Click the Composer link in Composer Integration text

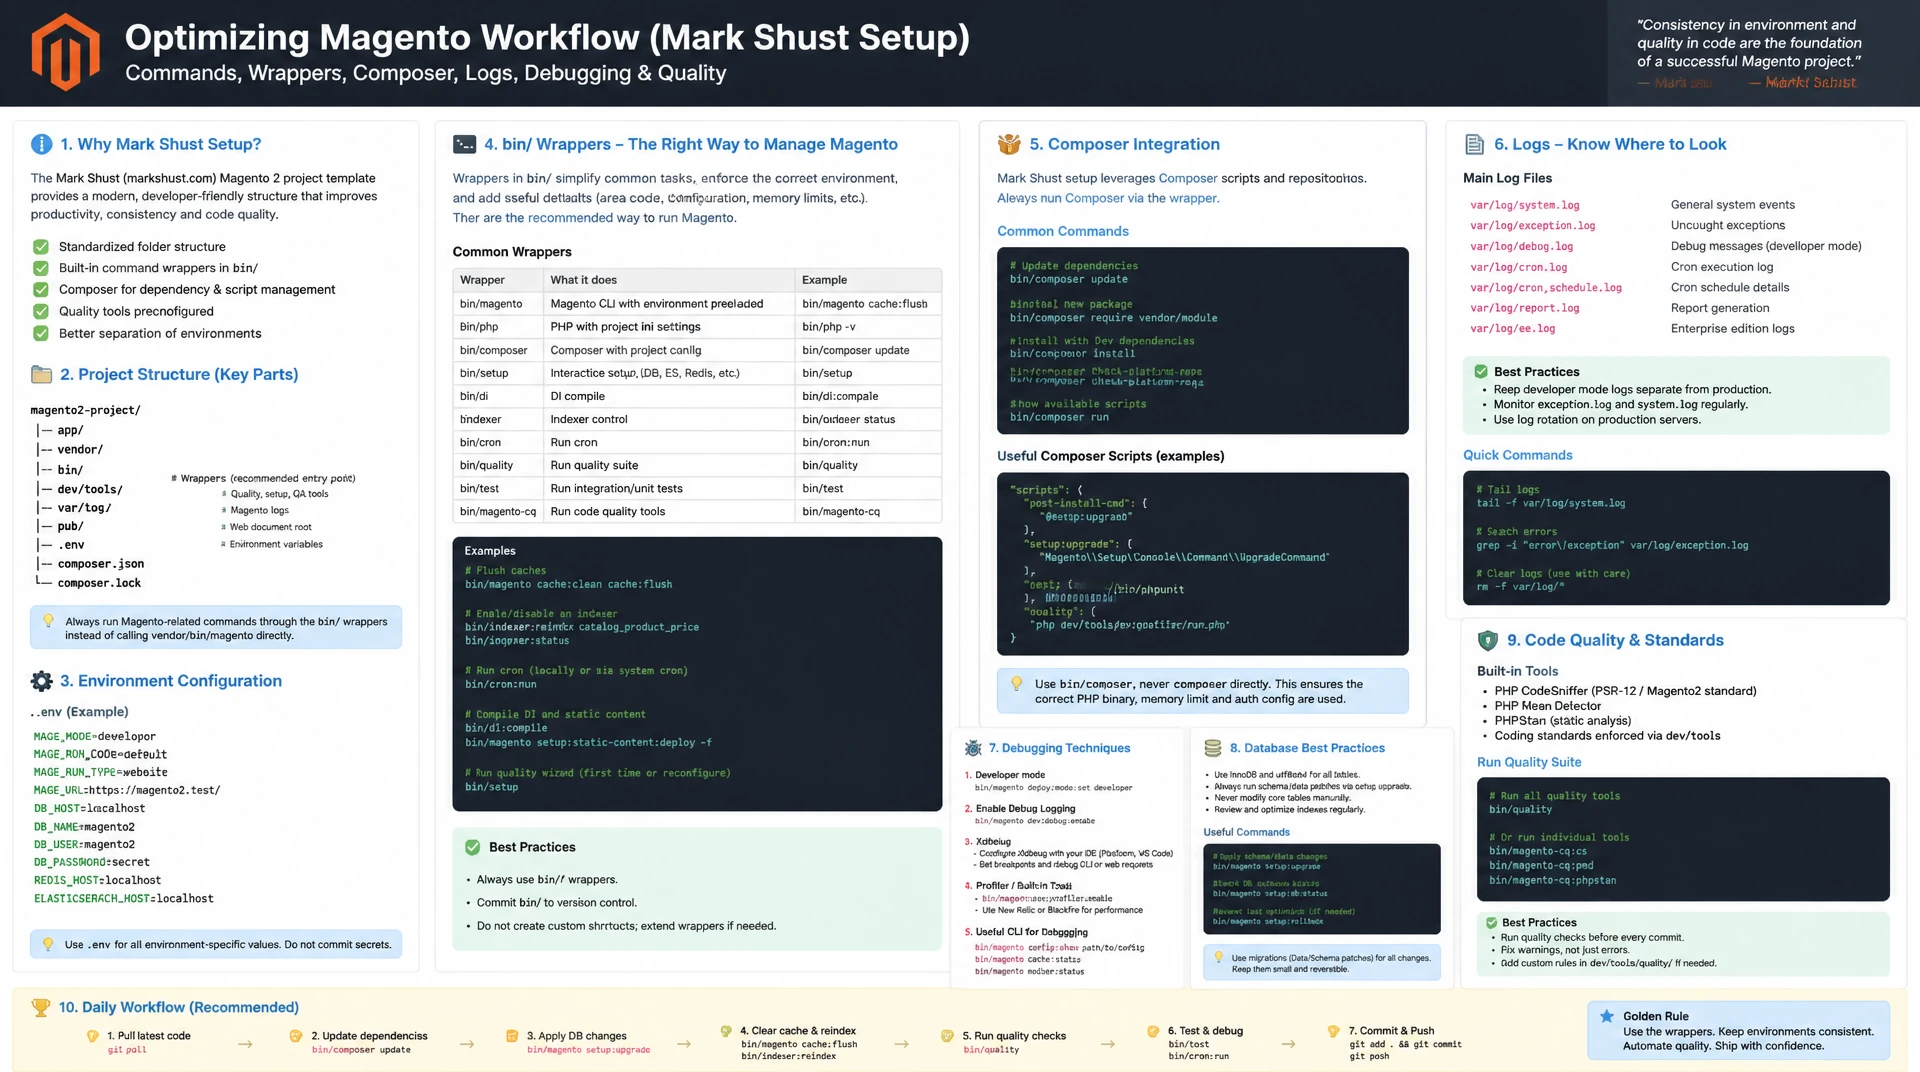[x=1188, y=178]
